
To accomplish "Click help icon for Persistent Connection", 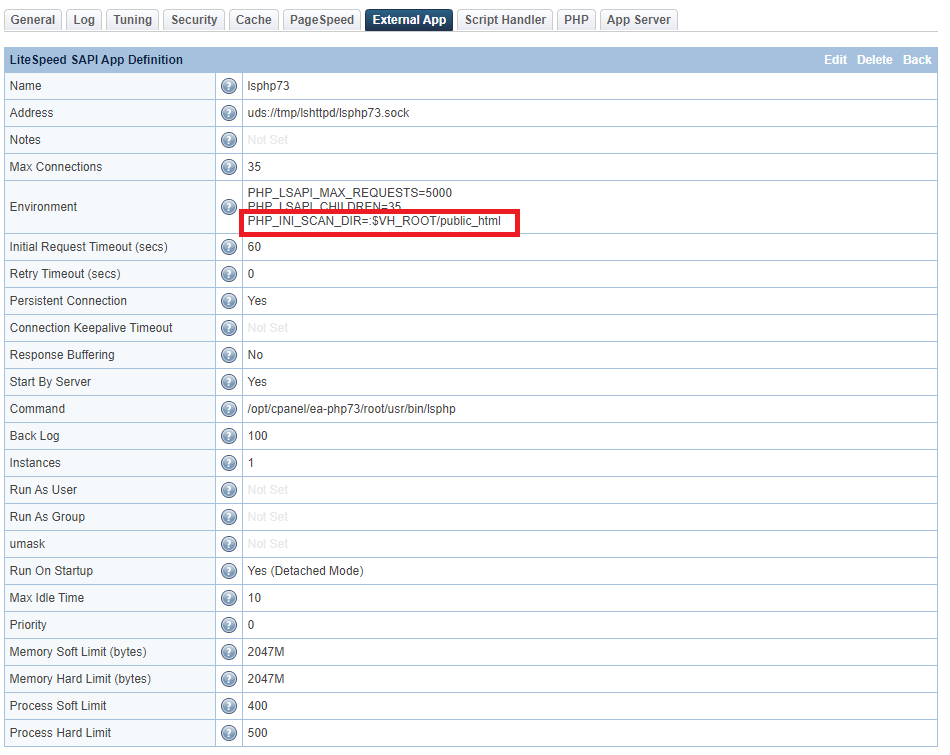I will pos(228,301).
